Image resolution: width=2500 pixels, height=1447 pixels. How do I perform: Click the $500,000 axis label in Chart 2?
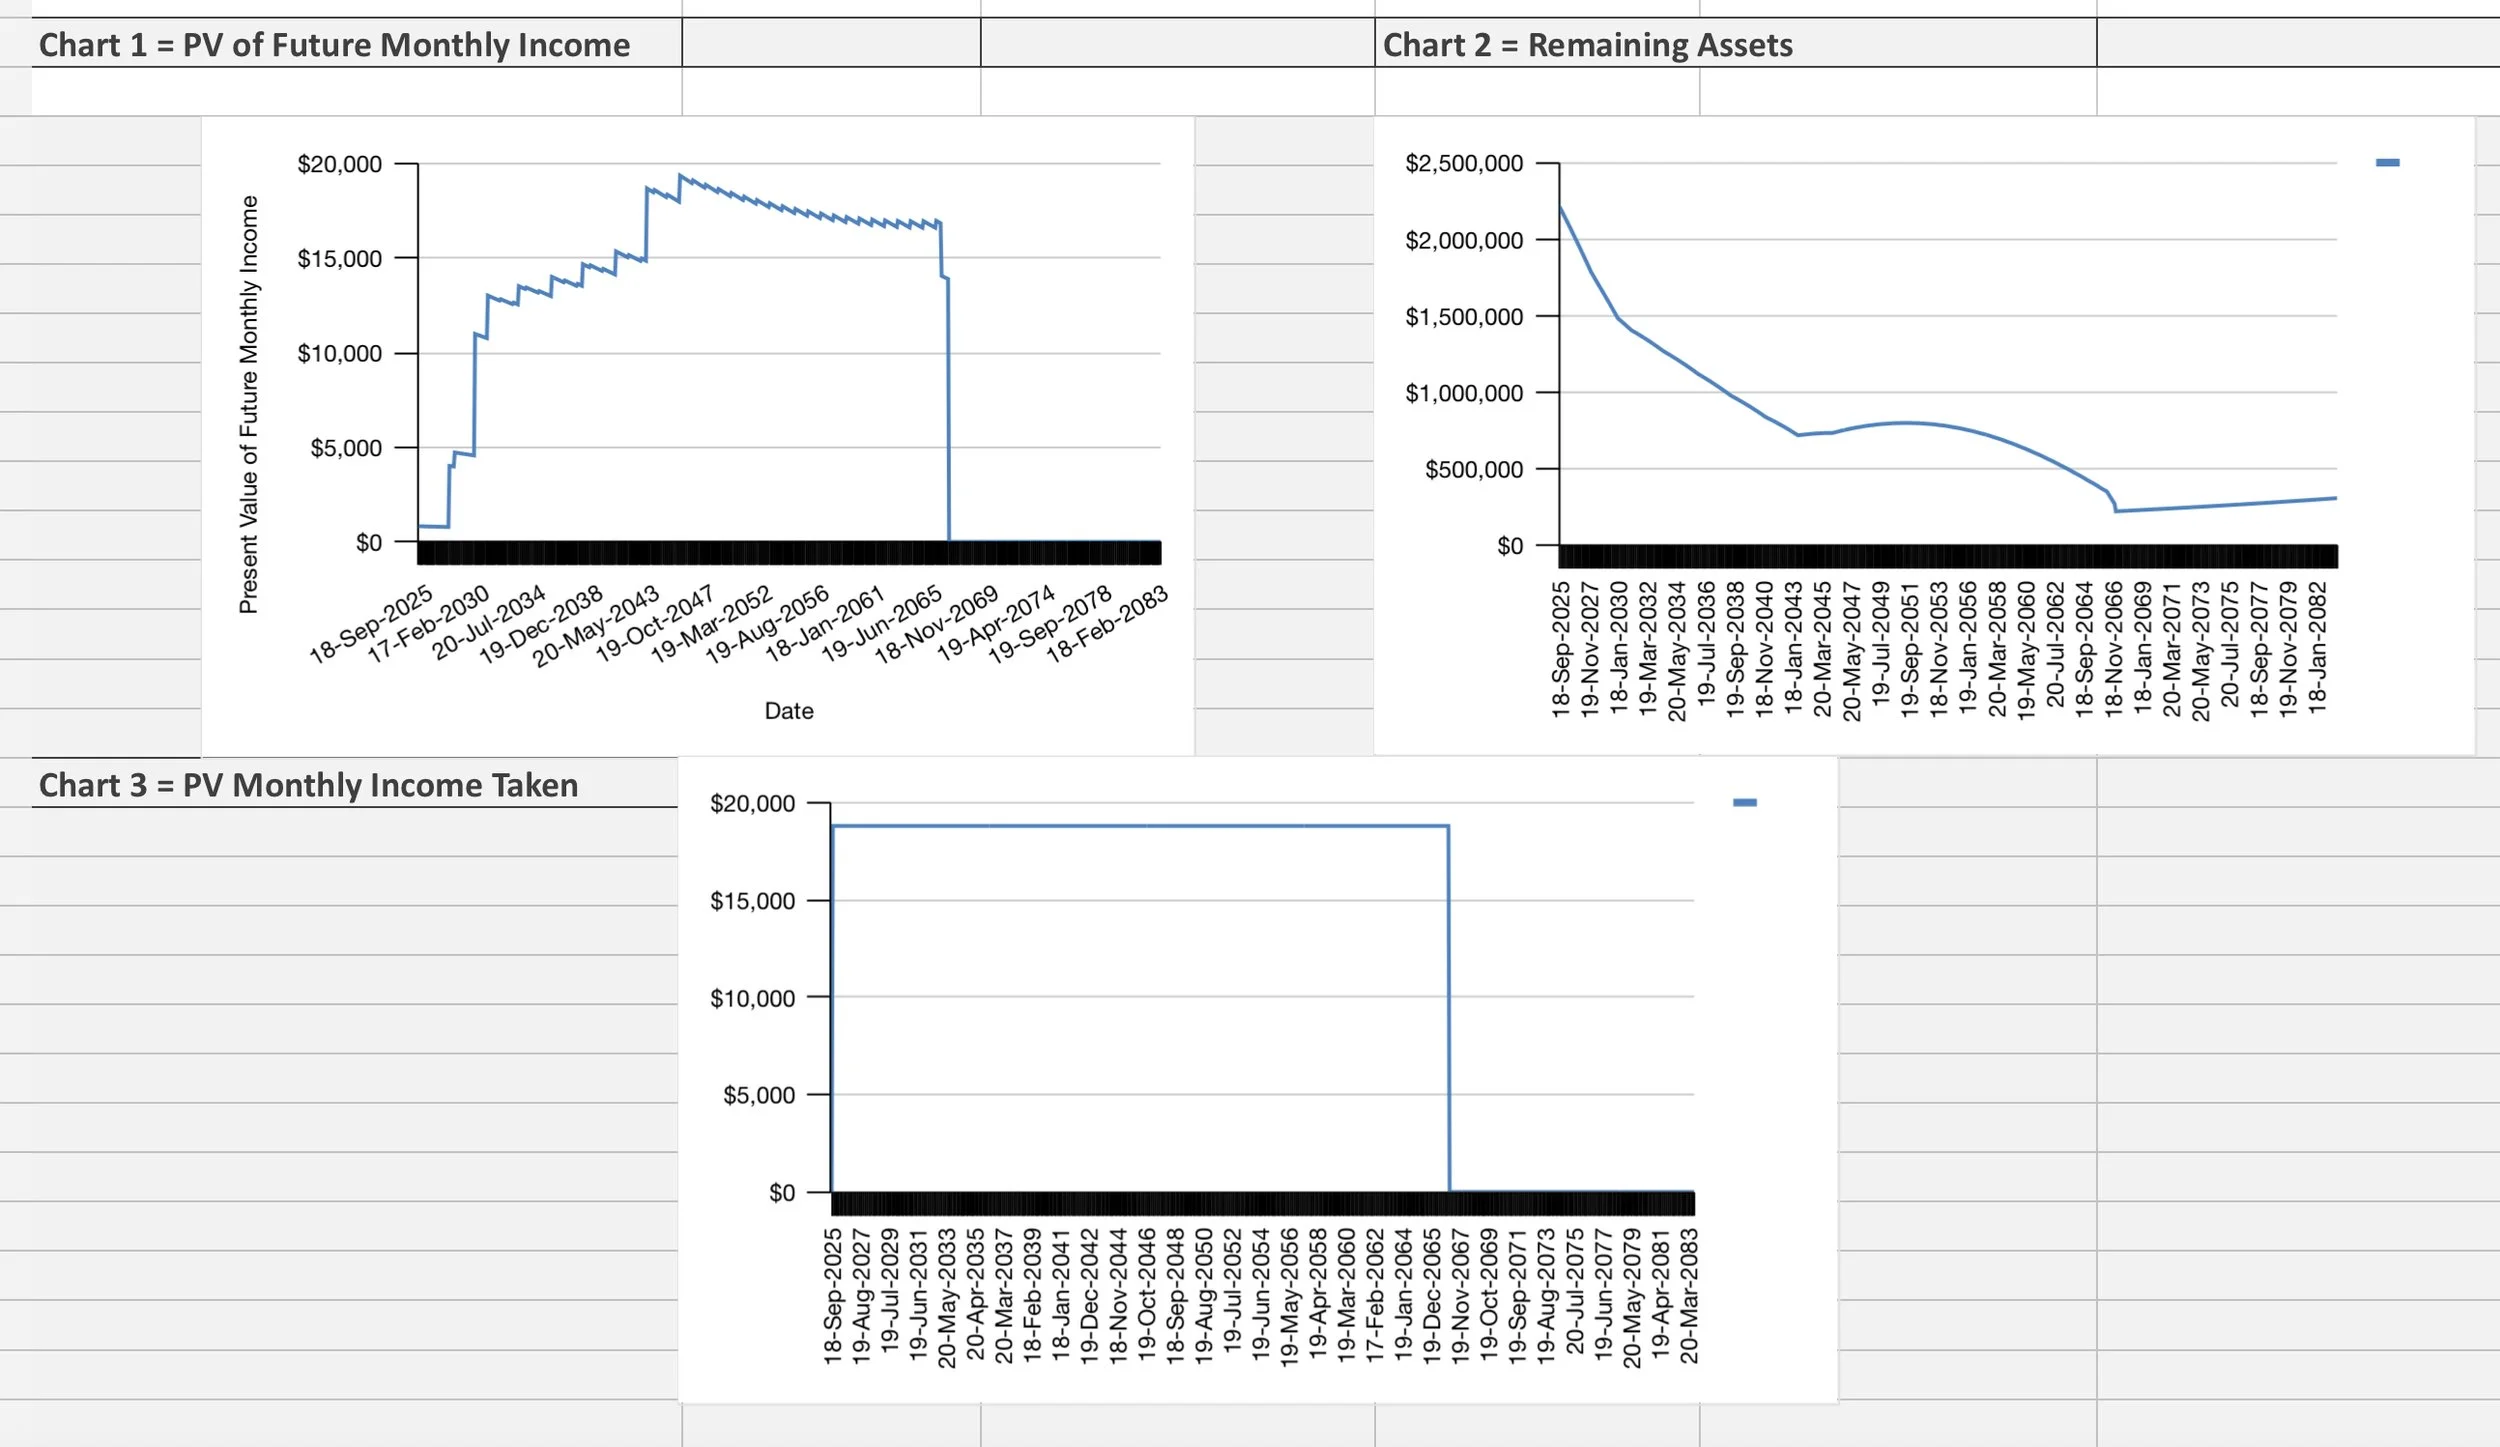pos(1473,469)
